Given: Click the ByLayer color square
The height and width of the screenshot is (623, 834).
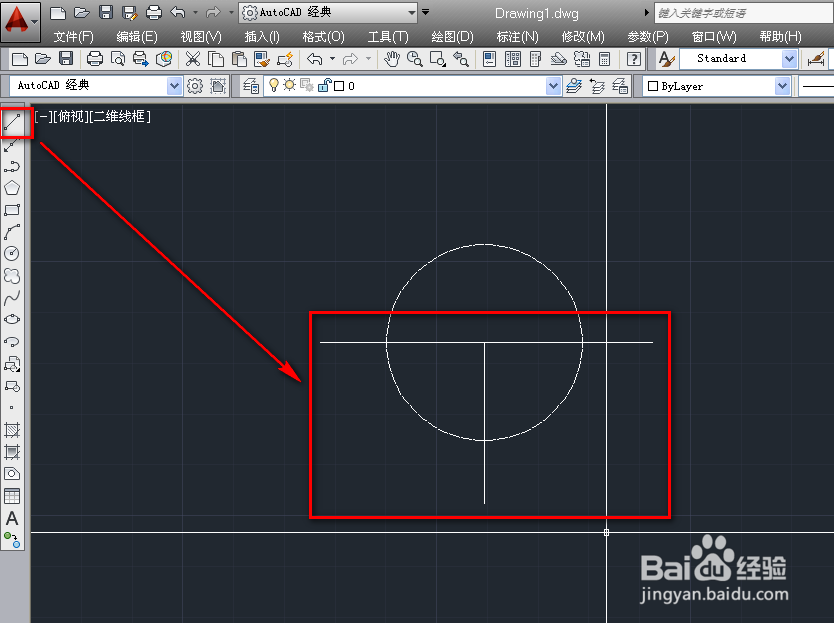Looking at the screenshot, I should pos(653,86).
